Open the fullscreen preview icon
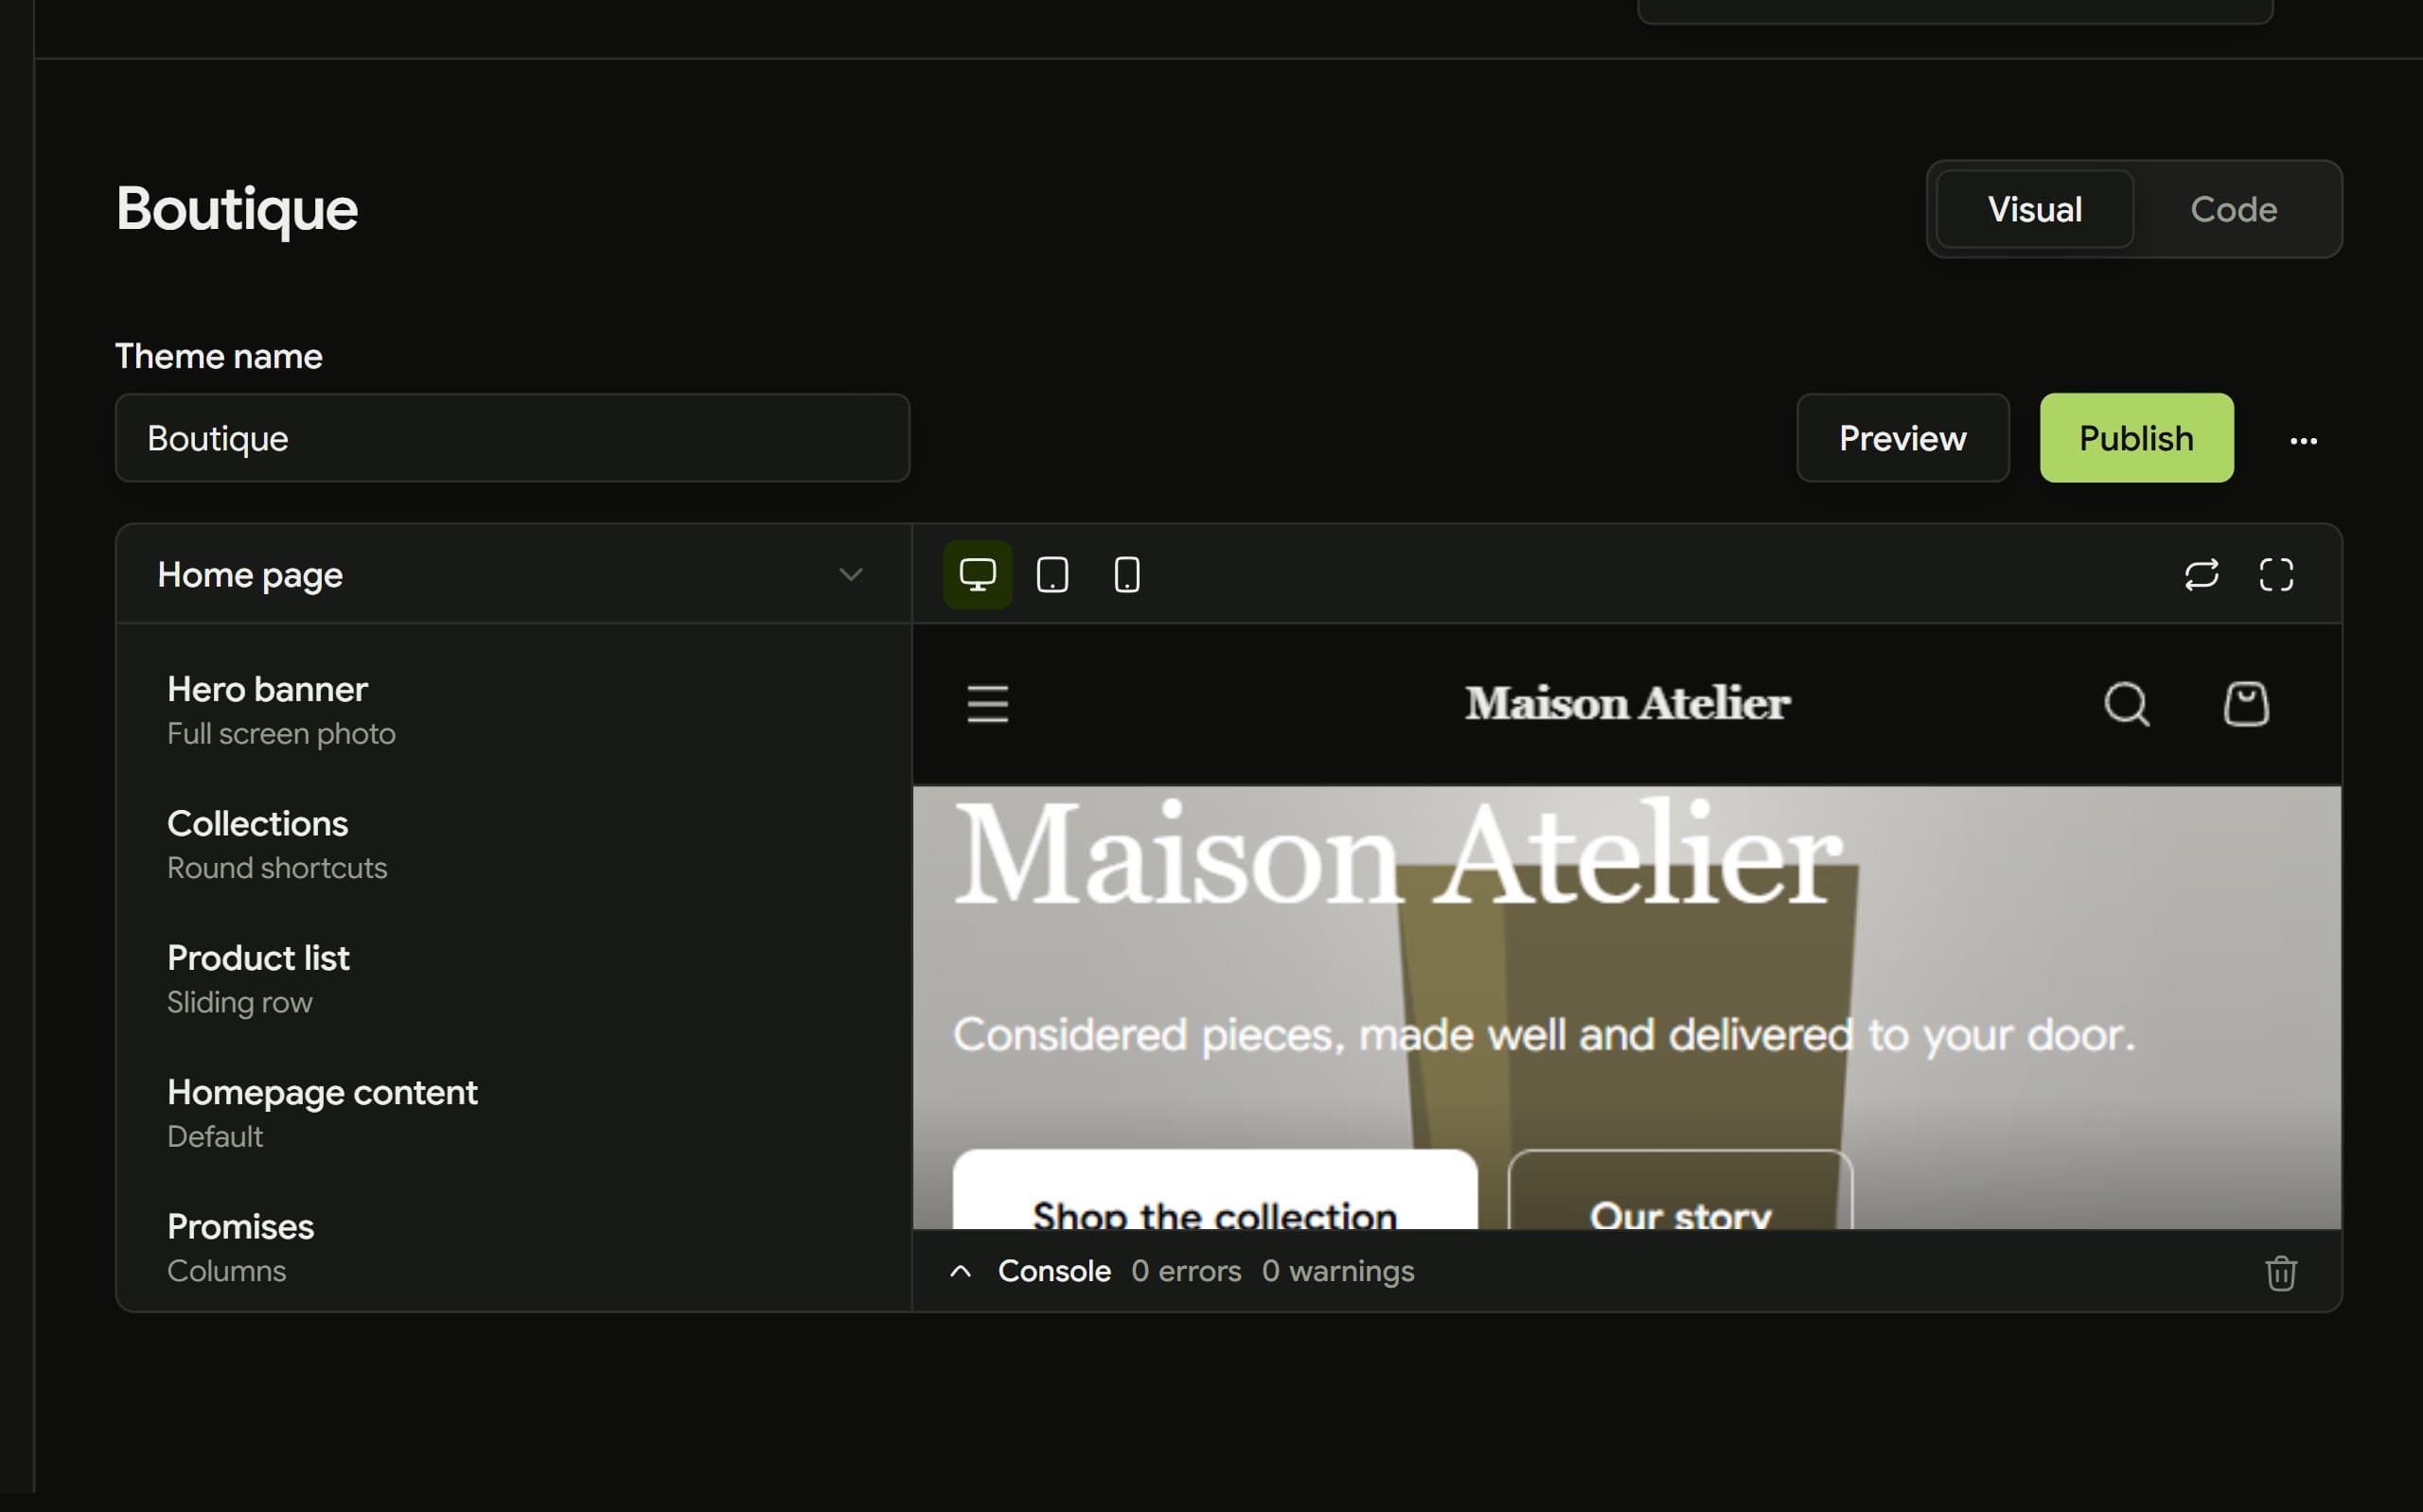Image resolution: width=2423 pixels, height=1512 pixels. tap(2276, 575)
